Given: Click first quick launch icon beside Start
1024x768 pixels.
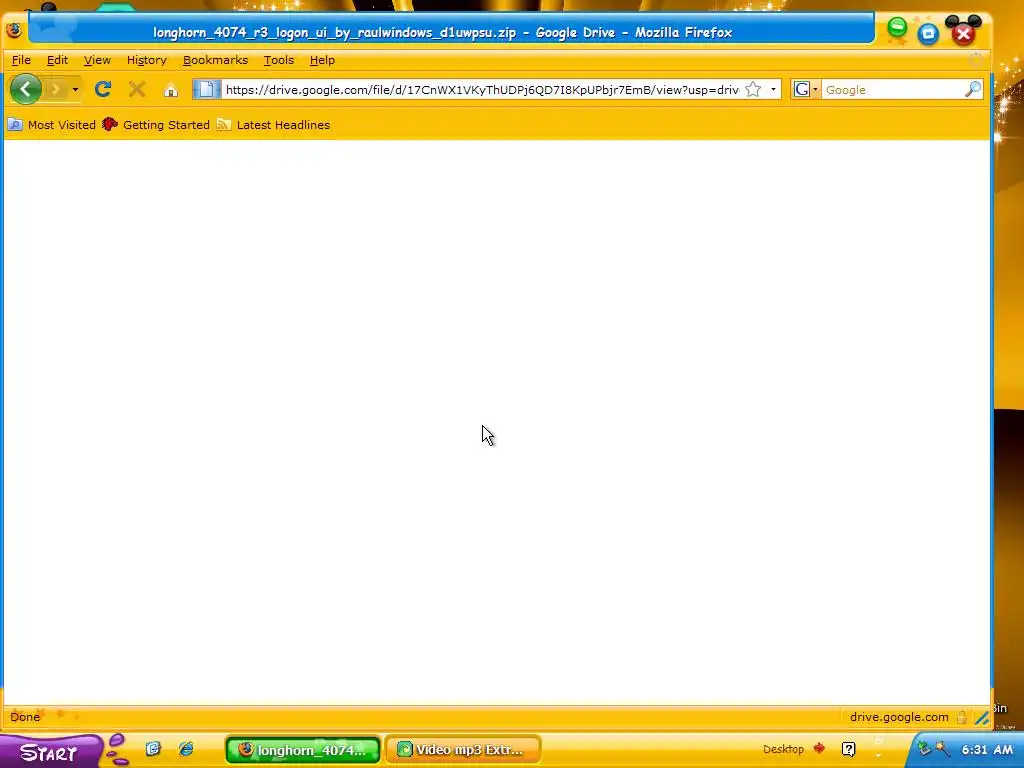Looking at the screenshot, I should click(153, 749).
